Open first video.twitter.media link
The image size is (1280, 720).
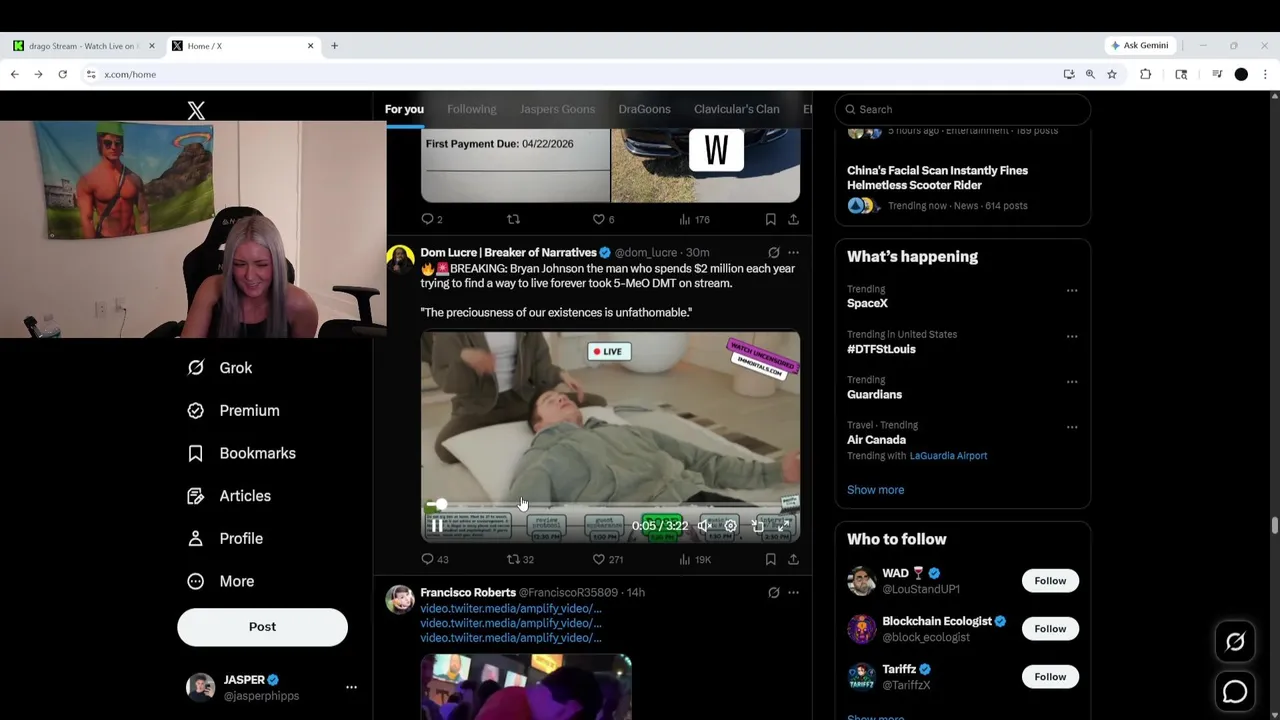tap(511, 608)
